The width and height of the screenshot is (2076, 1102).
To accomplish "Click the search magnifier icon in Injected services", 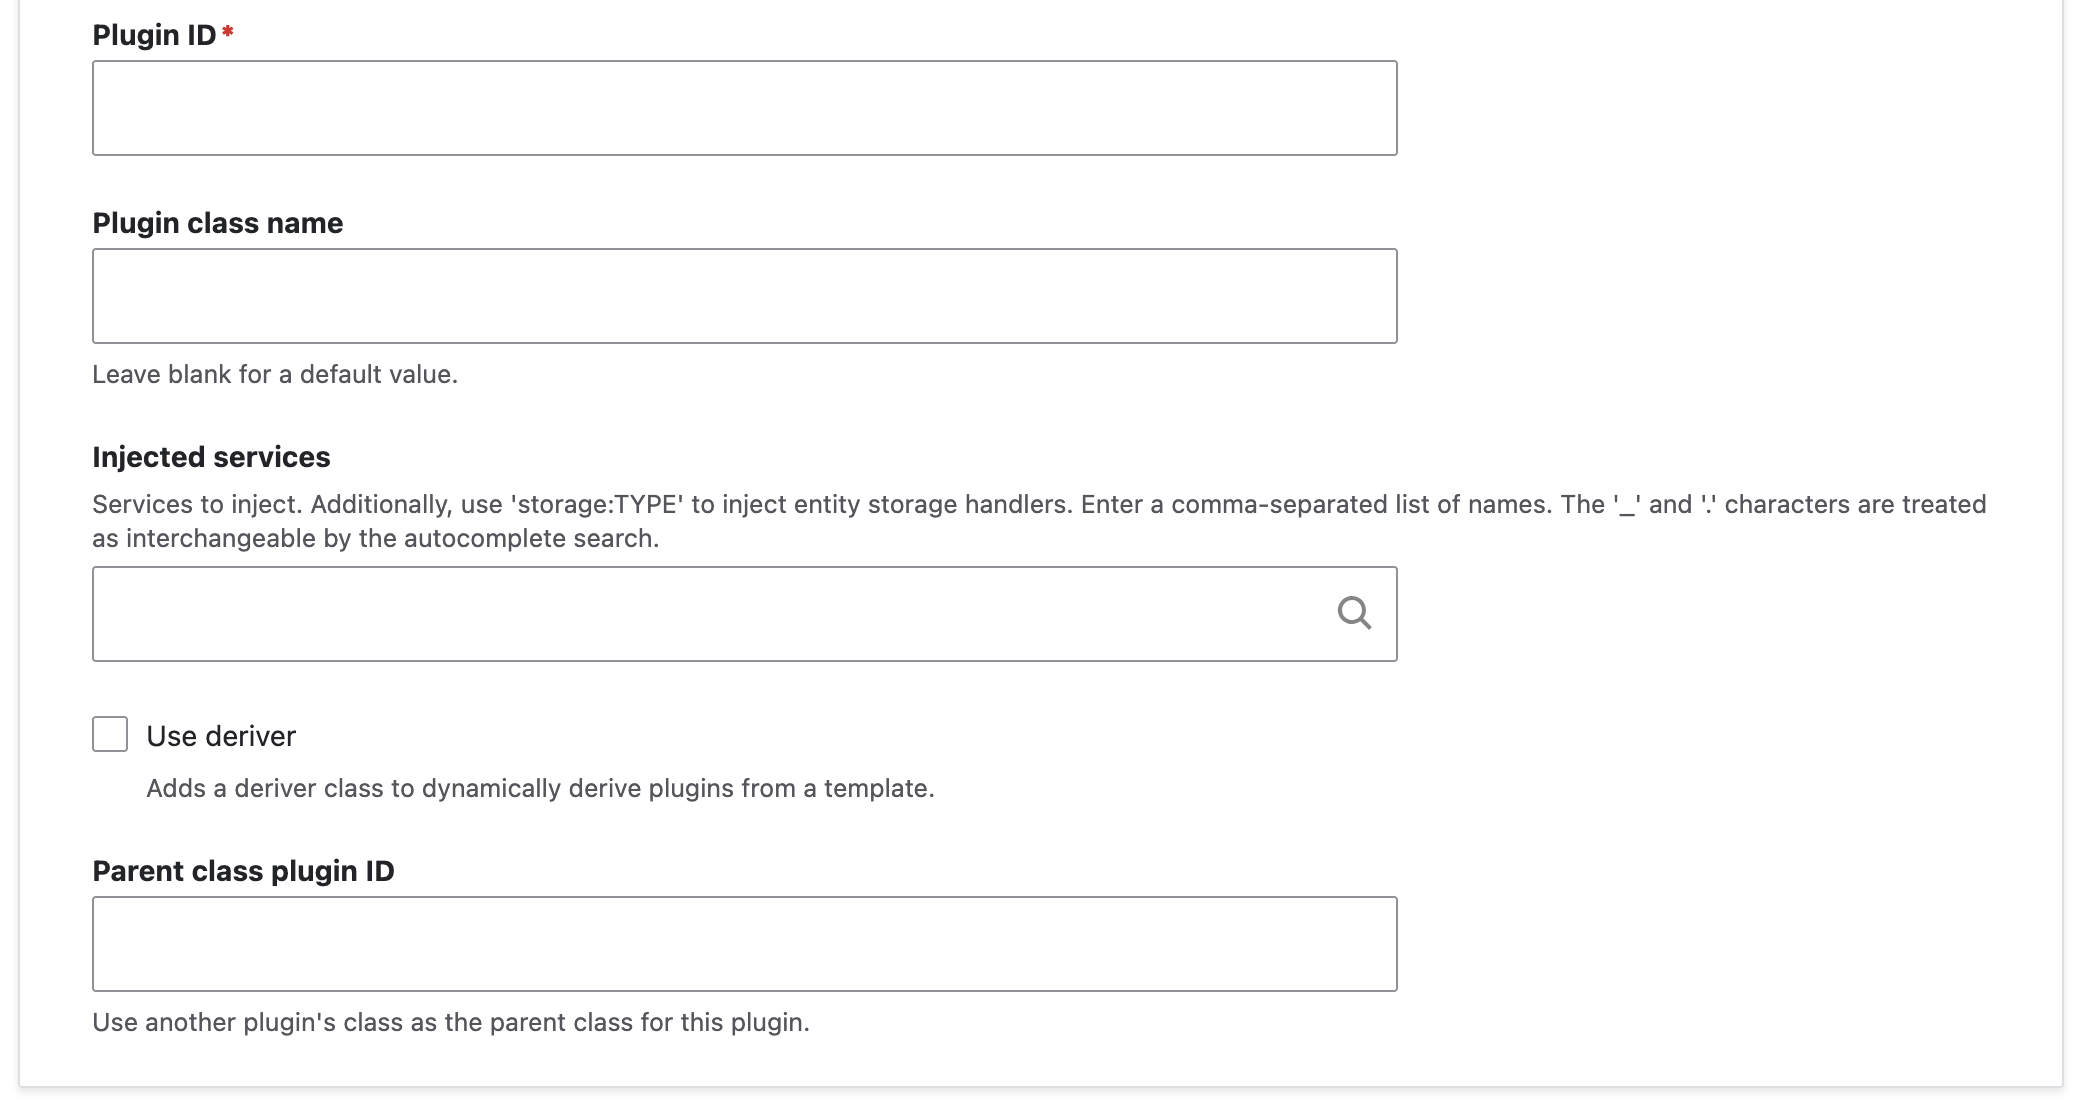I will coord(1354,613).
